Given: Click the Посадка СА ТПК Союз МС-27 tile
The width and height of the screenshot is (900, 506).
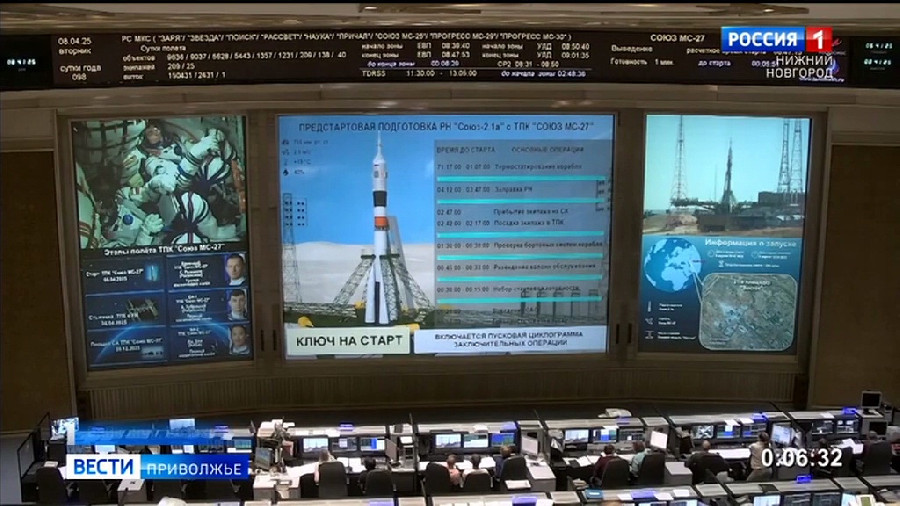Looking at the screenshot, I should 127,346.
